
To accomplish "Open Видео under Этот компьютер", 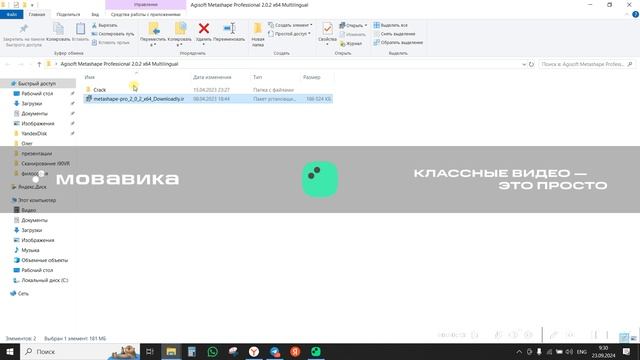I will click(x=29, y=210).
